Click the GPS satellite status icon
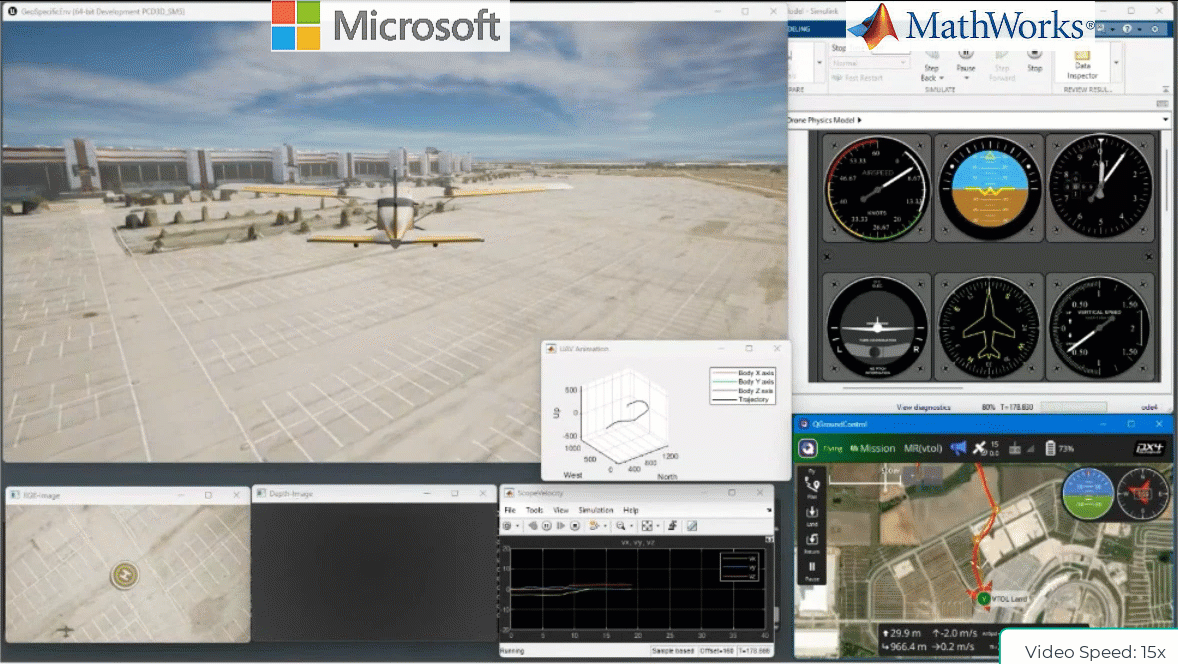1178x664 pixels. [981, 448]
